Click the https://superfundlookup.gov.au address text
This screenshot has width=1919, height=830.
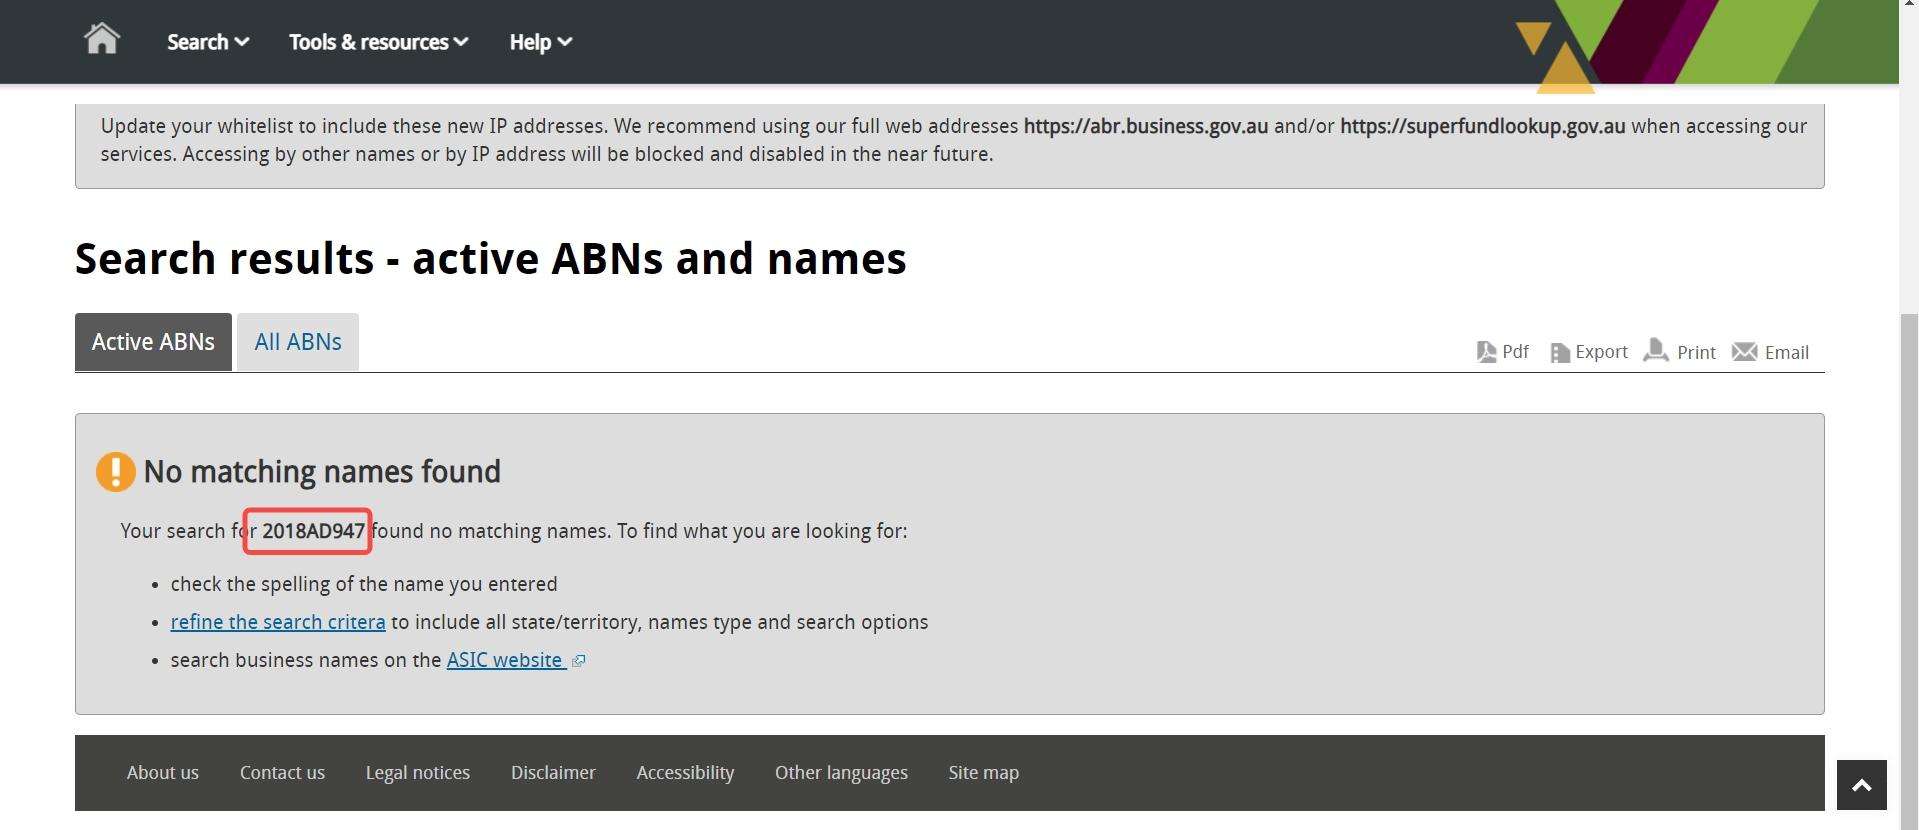point(1483,126)
